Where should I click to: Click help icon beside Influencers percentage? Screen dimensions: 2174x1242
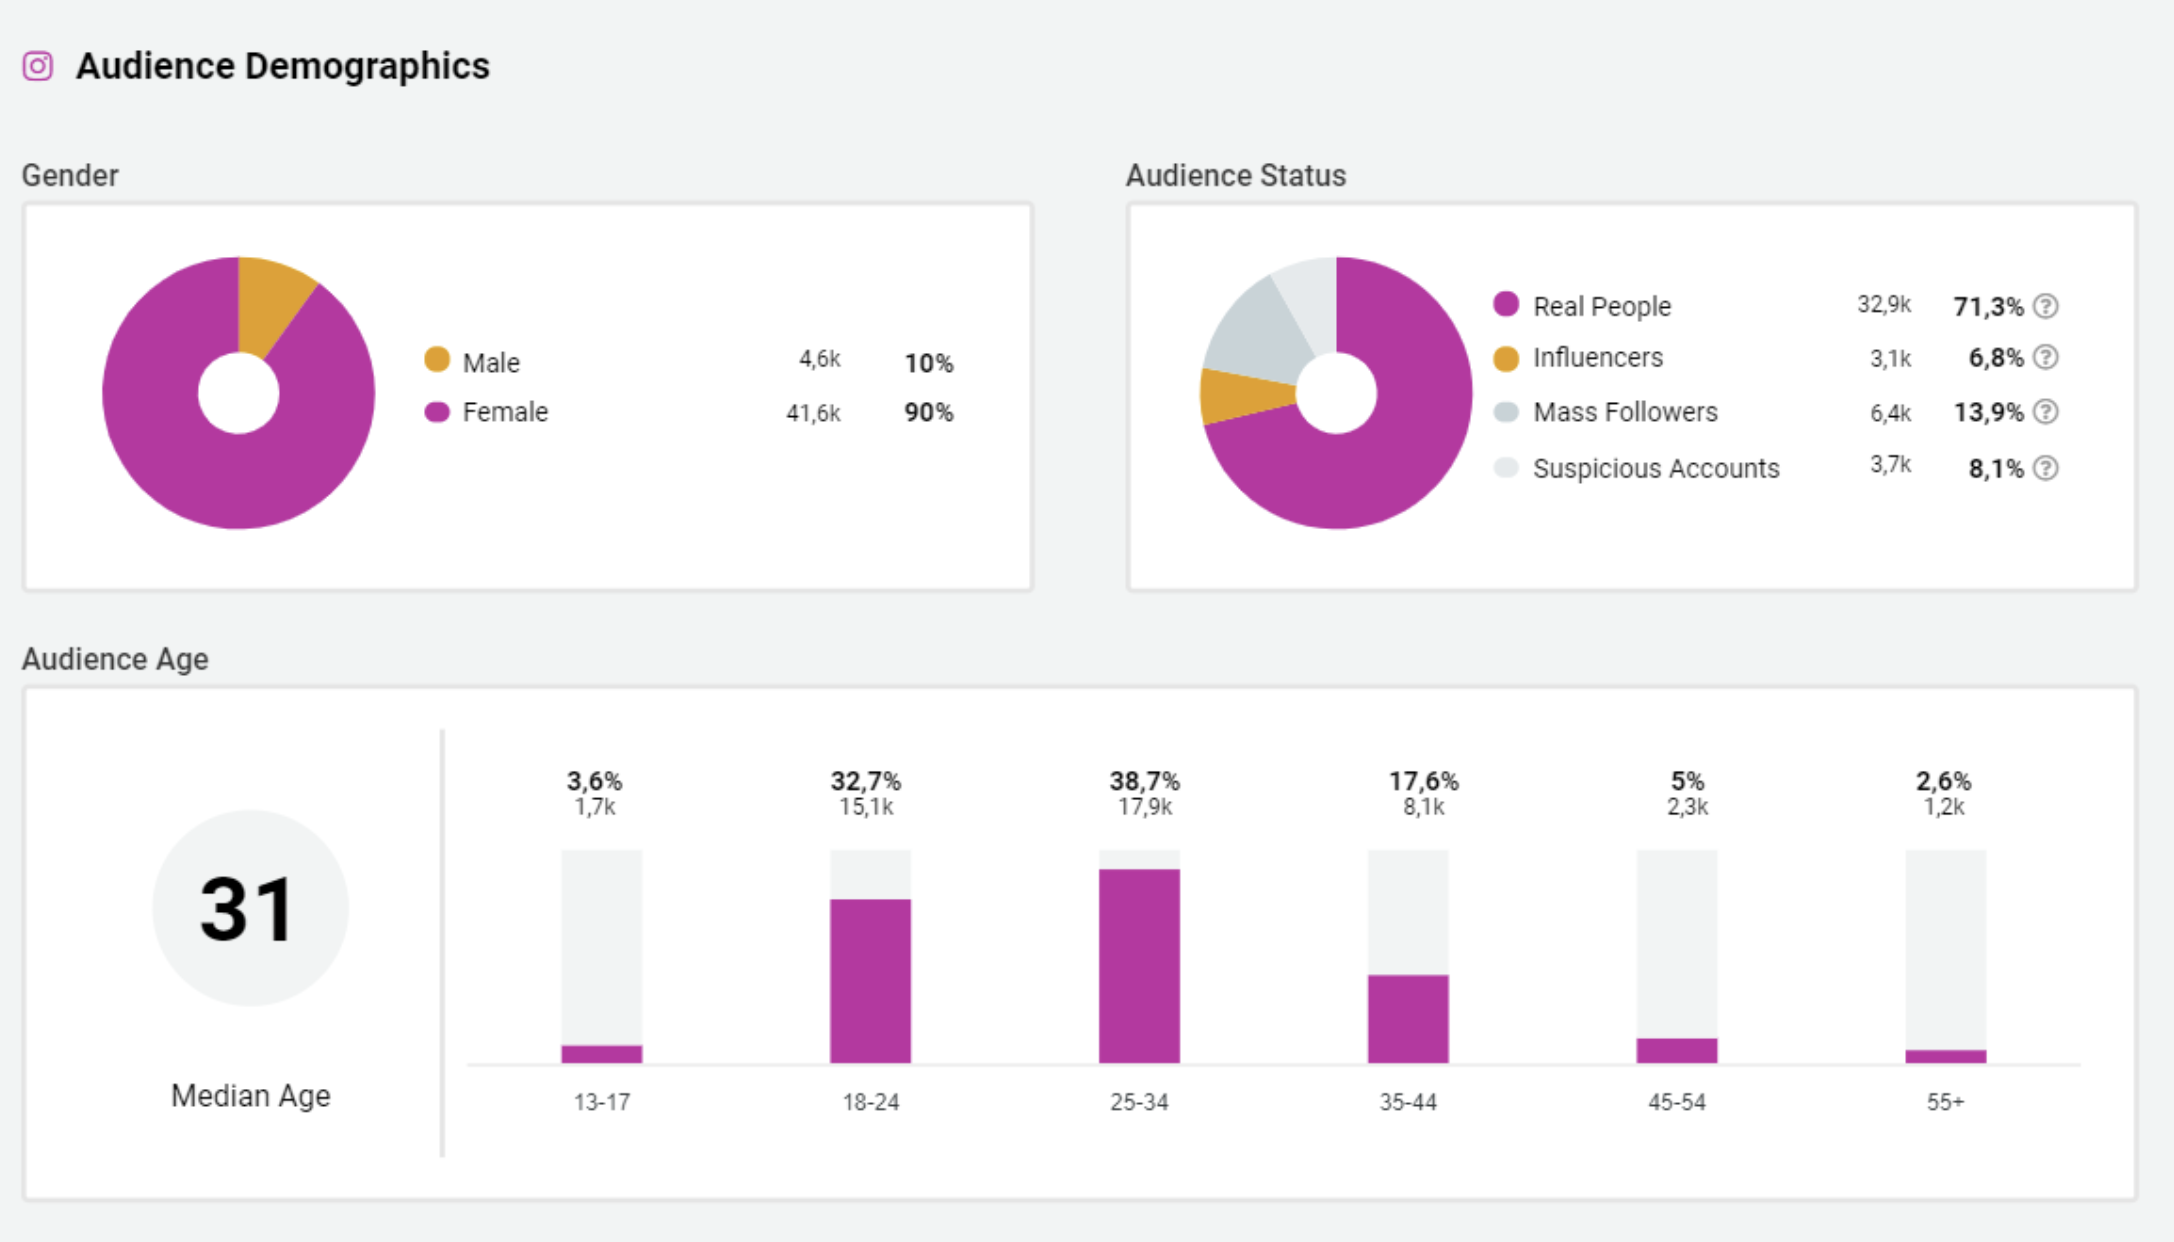point(2046,357)
